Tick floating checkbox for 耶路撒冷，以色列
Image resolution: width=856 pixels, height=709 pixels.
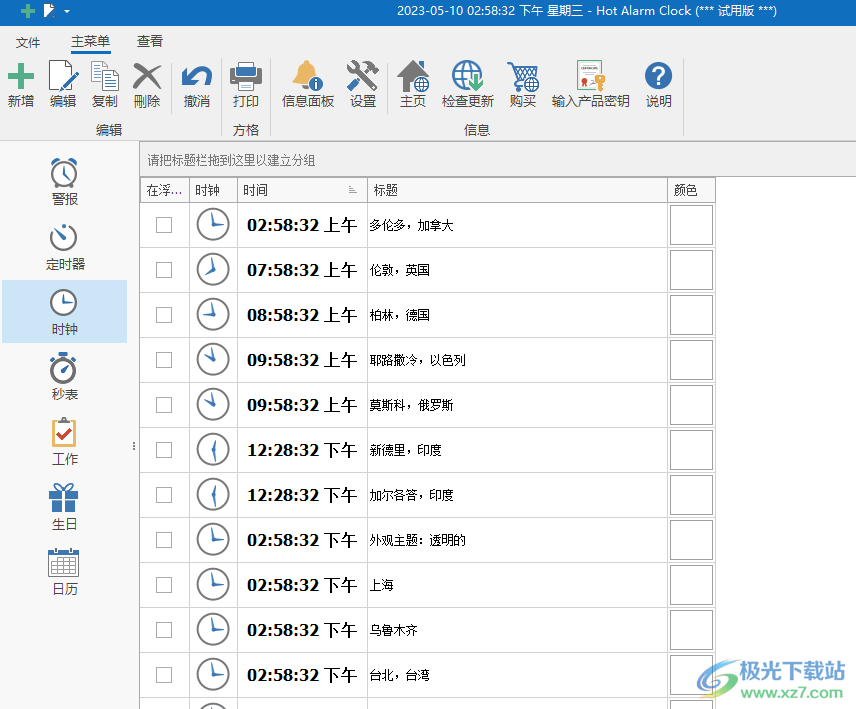164,360
